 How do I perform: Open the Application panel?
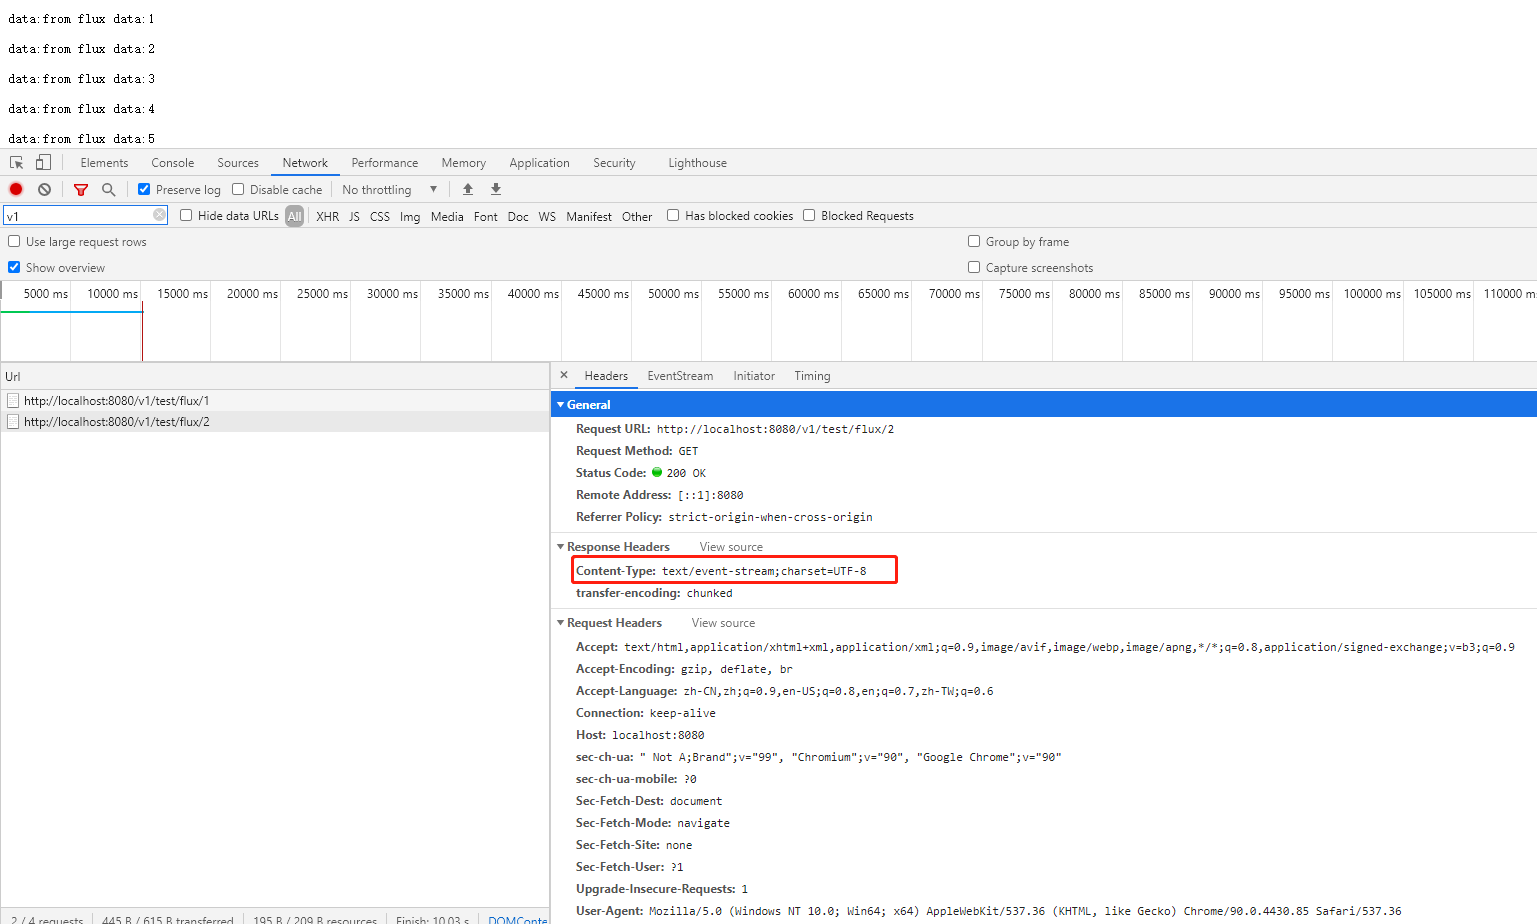[539, 163]
